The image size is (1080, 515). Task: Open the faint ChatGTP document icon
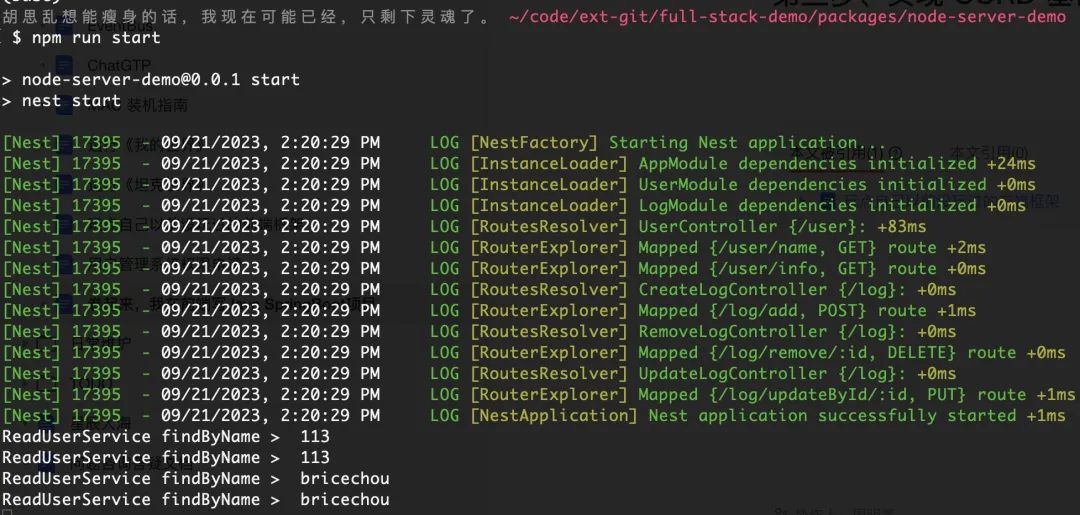point(64,65)
